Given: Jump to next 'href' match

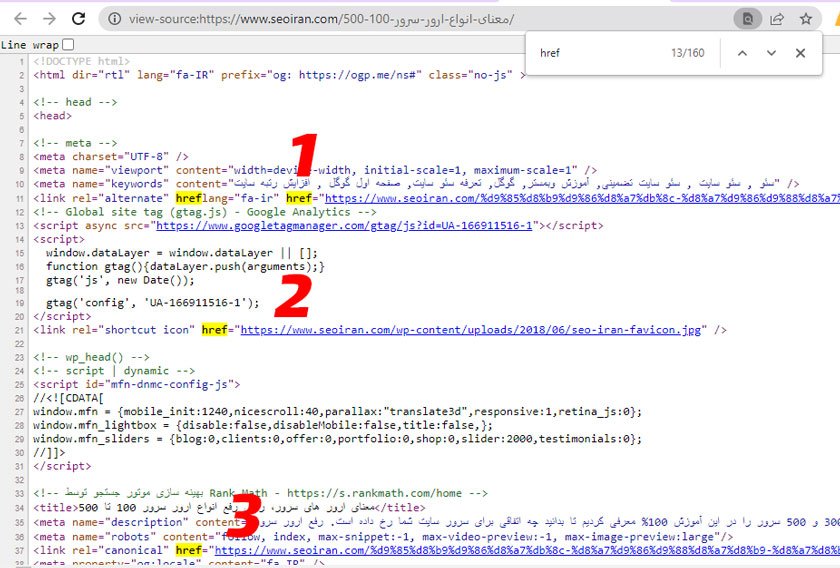Looking at the screenshot, I should click(771, 53).
